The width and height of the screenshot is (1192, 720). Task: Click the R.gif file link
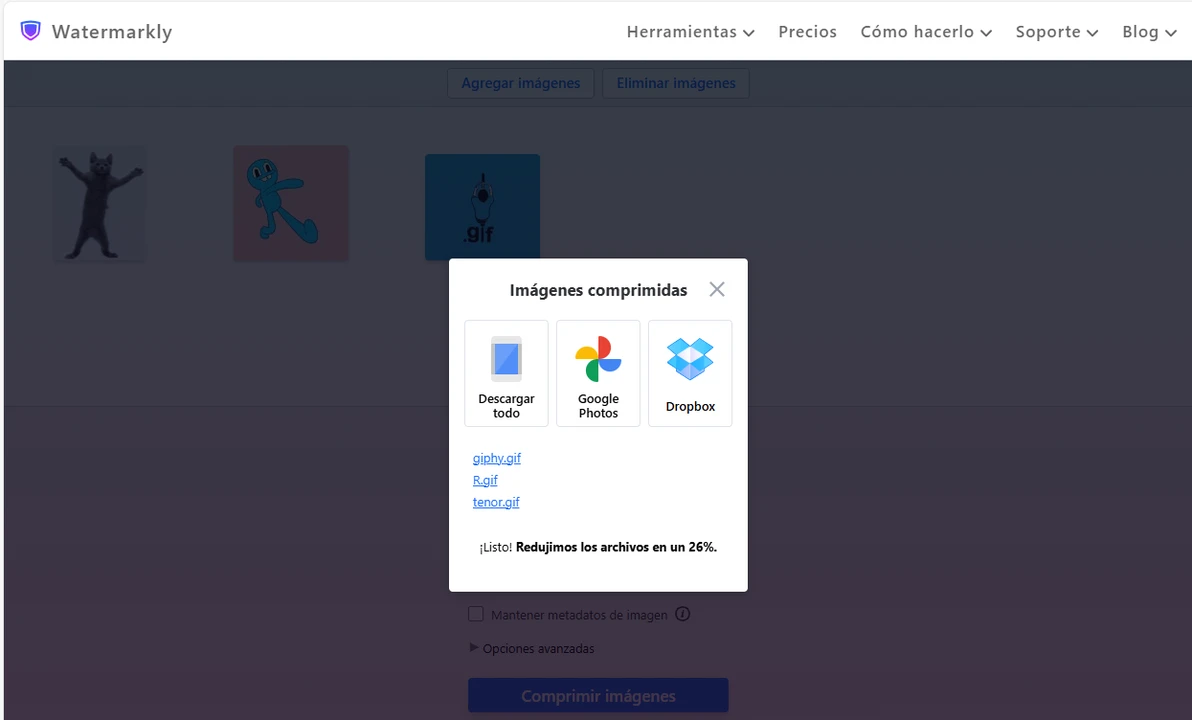coord(485,480)
